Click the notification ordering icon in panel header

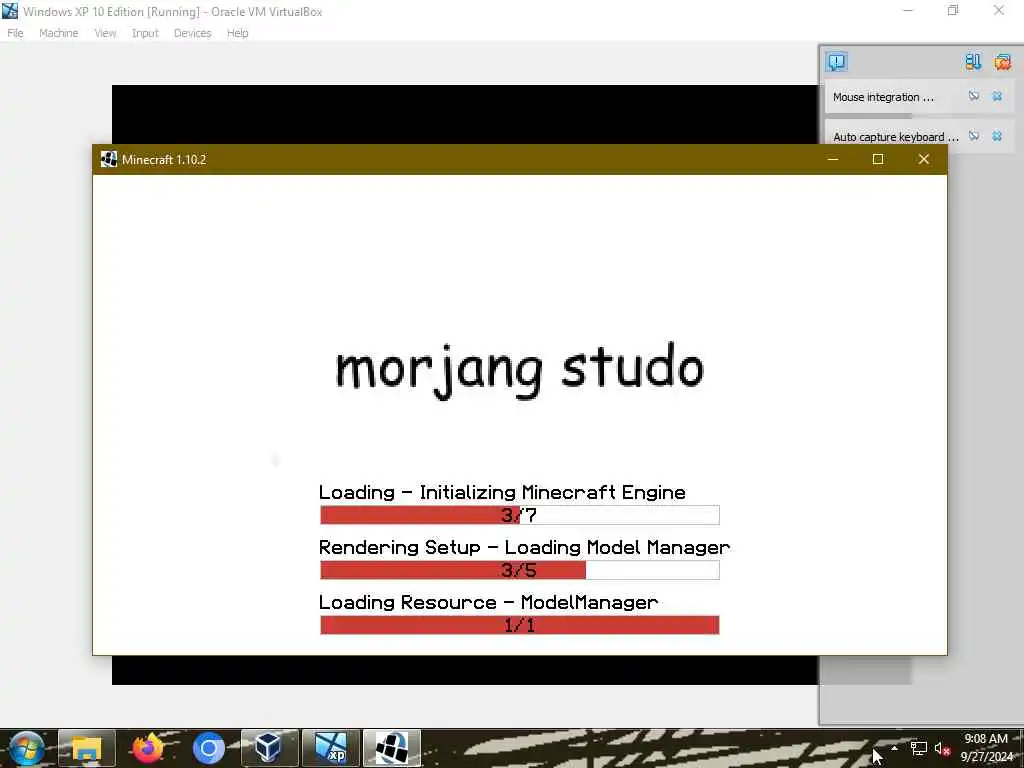point(972,62)
